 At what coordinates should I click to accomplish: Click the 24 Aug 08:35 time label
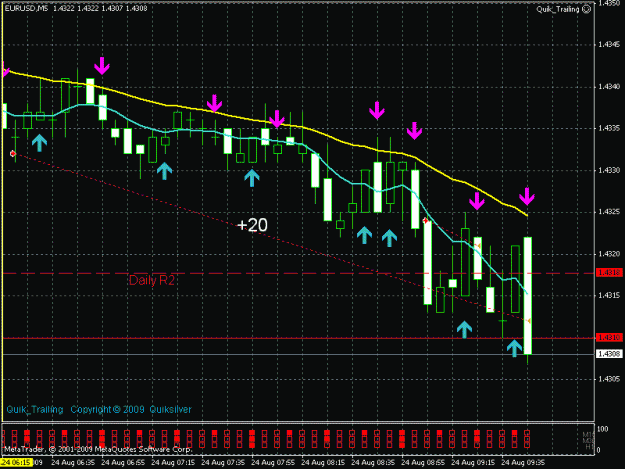(373, 463)
